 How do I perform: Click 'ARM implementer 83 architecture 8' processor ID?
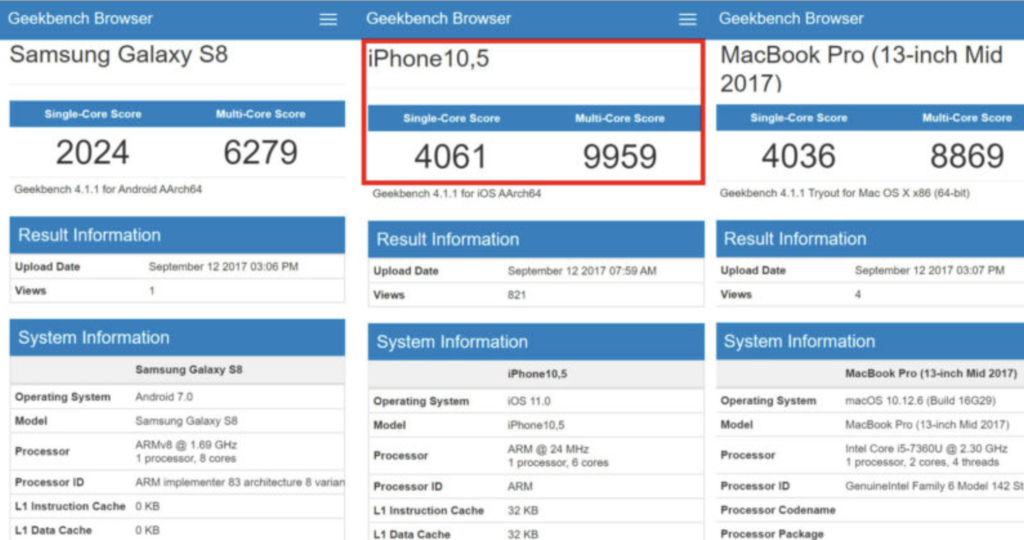[240, 483]
